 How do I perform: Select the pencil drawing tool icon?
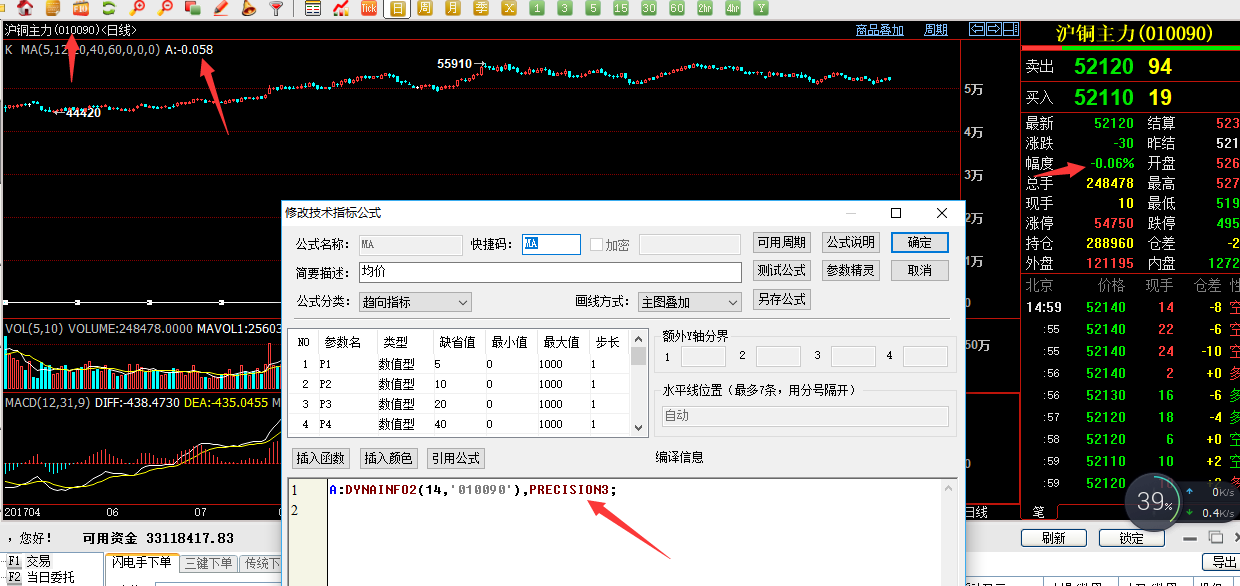point(219,9)
